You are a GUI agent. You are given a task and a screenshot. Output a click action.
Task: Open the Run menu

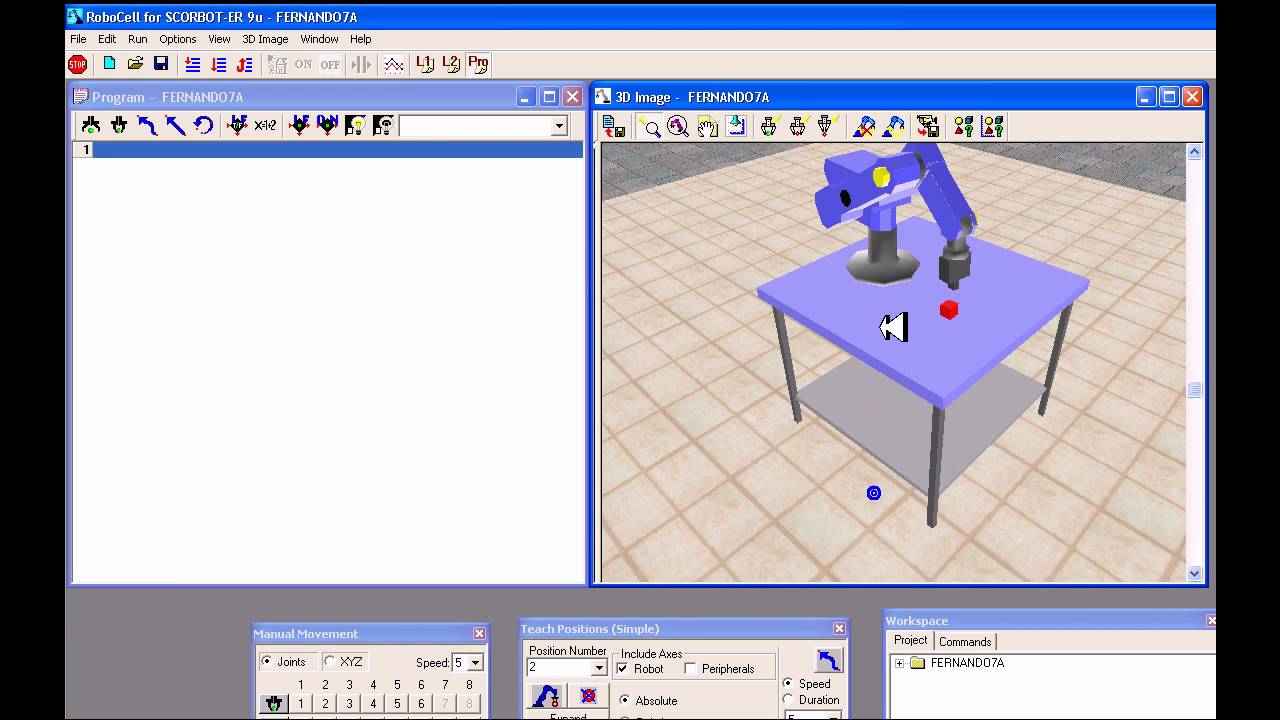point(138,39)
